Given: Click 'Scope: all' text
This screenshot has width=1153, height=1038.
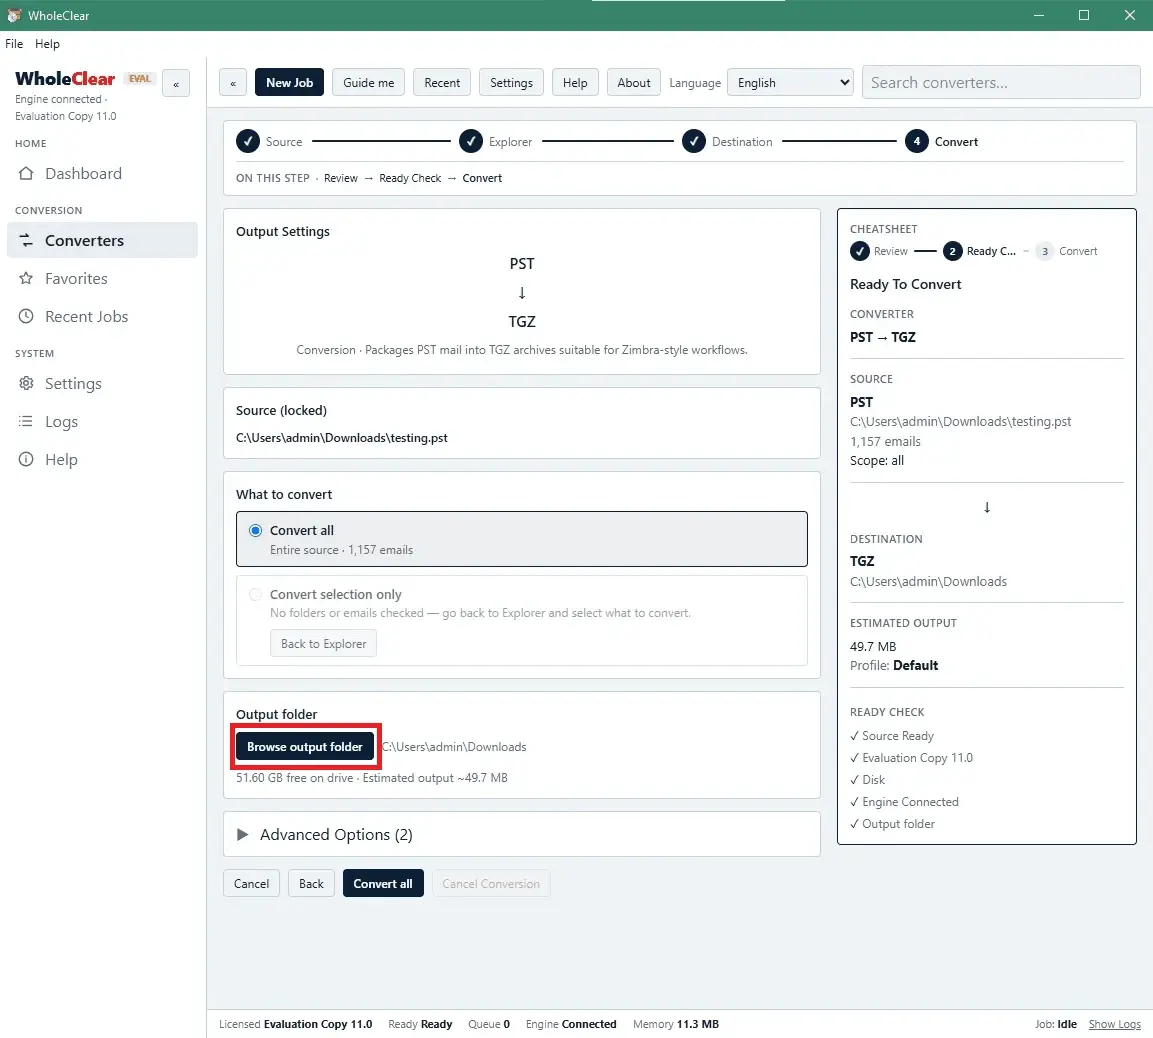Looking at the screenshot, I should [x=877, y=461].
